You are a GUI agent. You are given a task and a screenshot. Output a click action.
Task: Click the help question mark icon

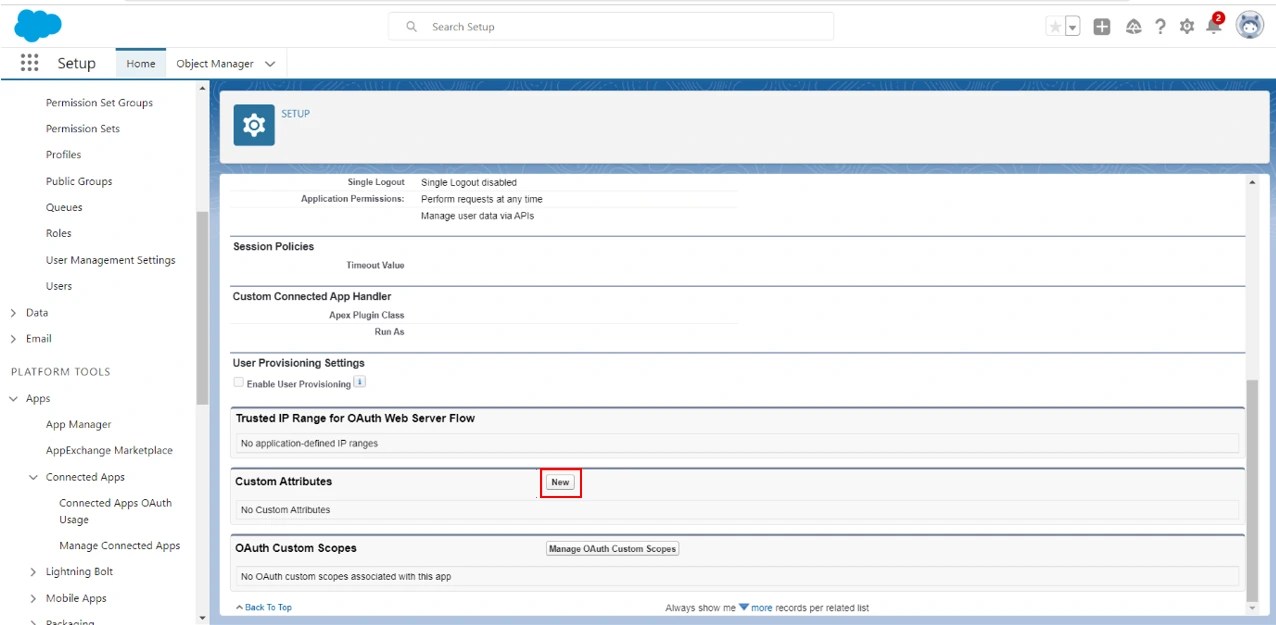coord(1160,26)
